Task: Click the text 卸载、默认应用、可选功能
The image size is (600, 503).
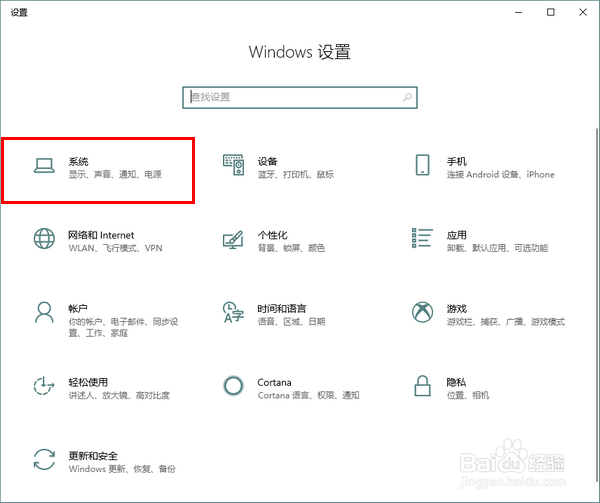Action: (497, 248)
